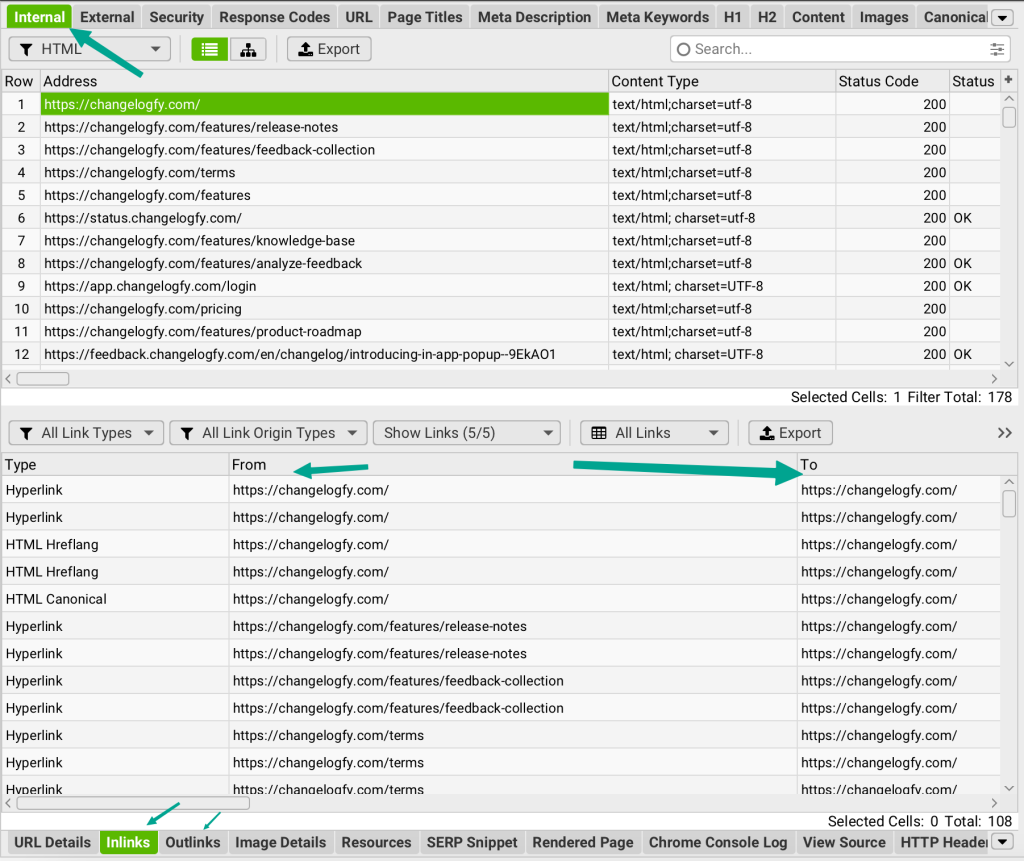Select https://changelogfy.com/features/analyze-feedback row
Screen dimensions: 1024x861
pyautogui.click(x=325, y=263)
